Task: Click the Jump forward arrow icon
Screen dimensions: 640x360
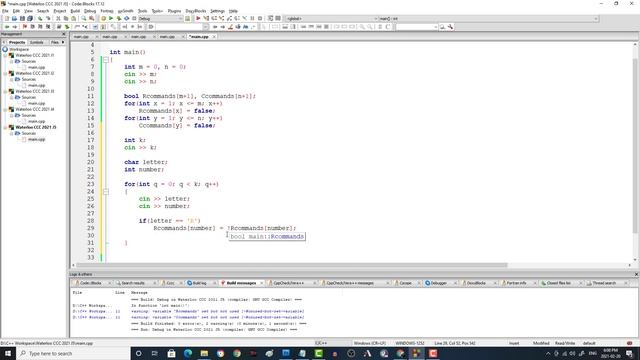Action: 15,27
